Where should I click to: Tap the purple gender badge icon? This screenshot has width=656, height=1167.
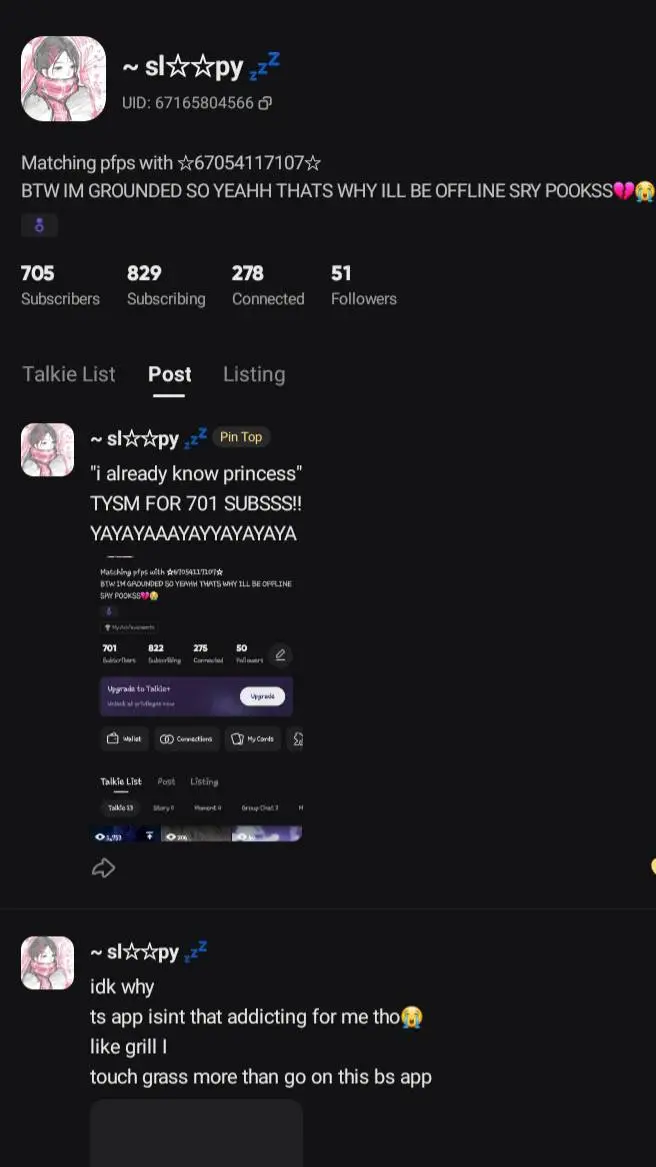pyautogui.click(x=39, y=226)
